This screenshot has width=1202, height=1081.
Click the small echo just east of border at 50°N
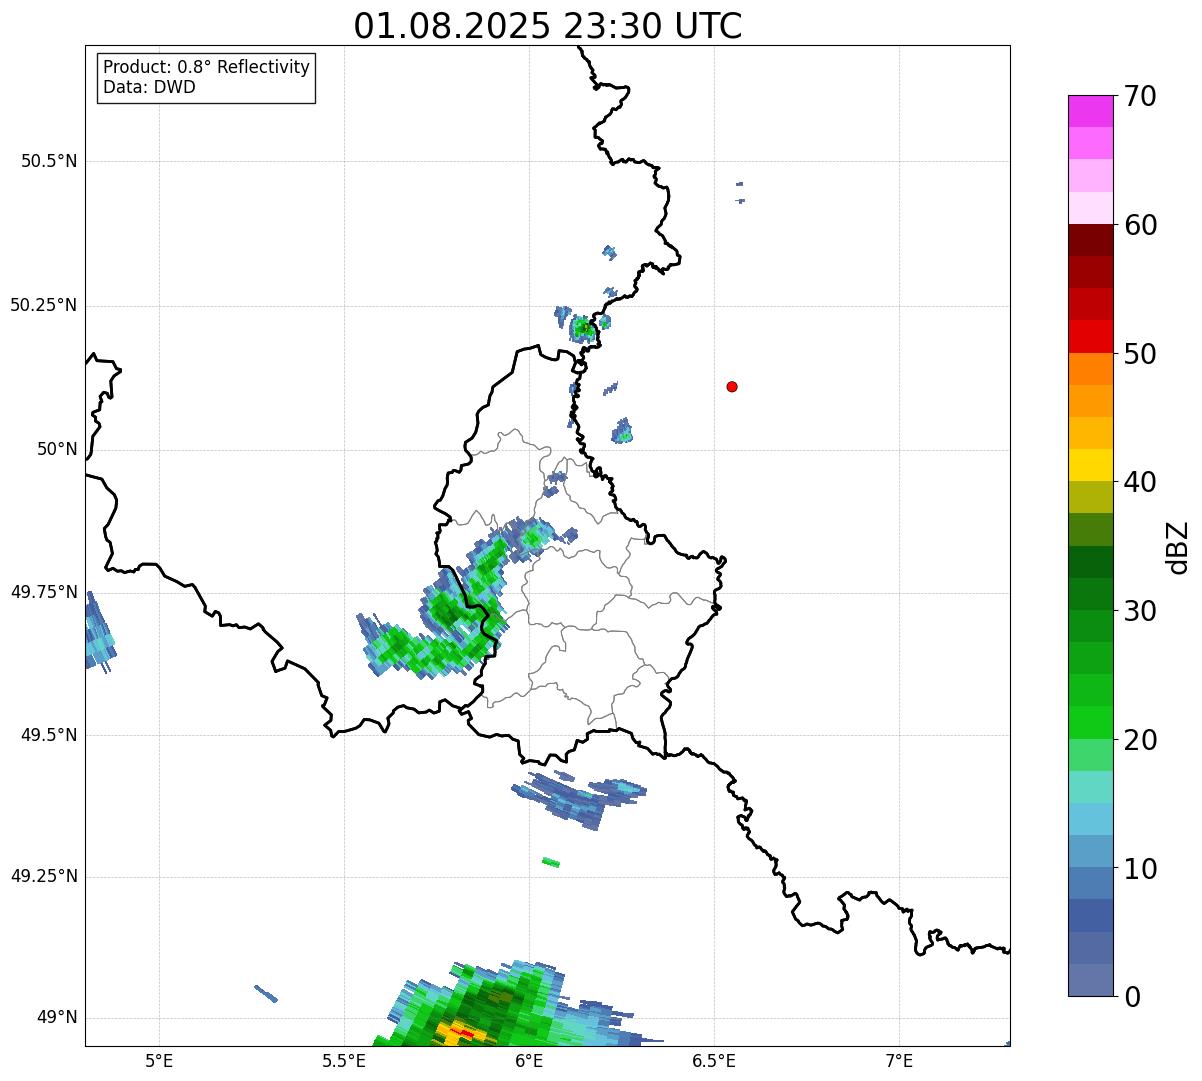point(622,431)
